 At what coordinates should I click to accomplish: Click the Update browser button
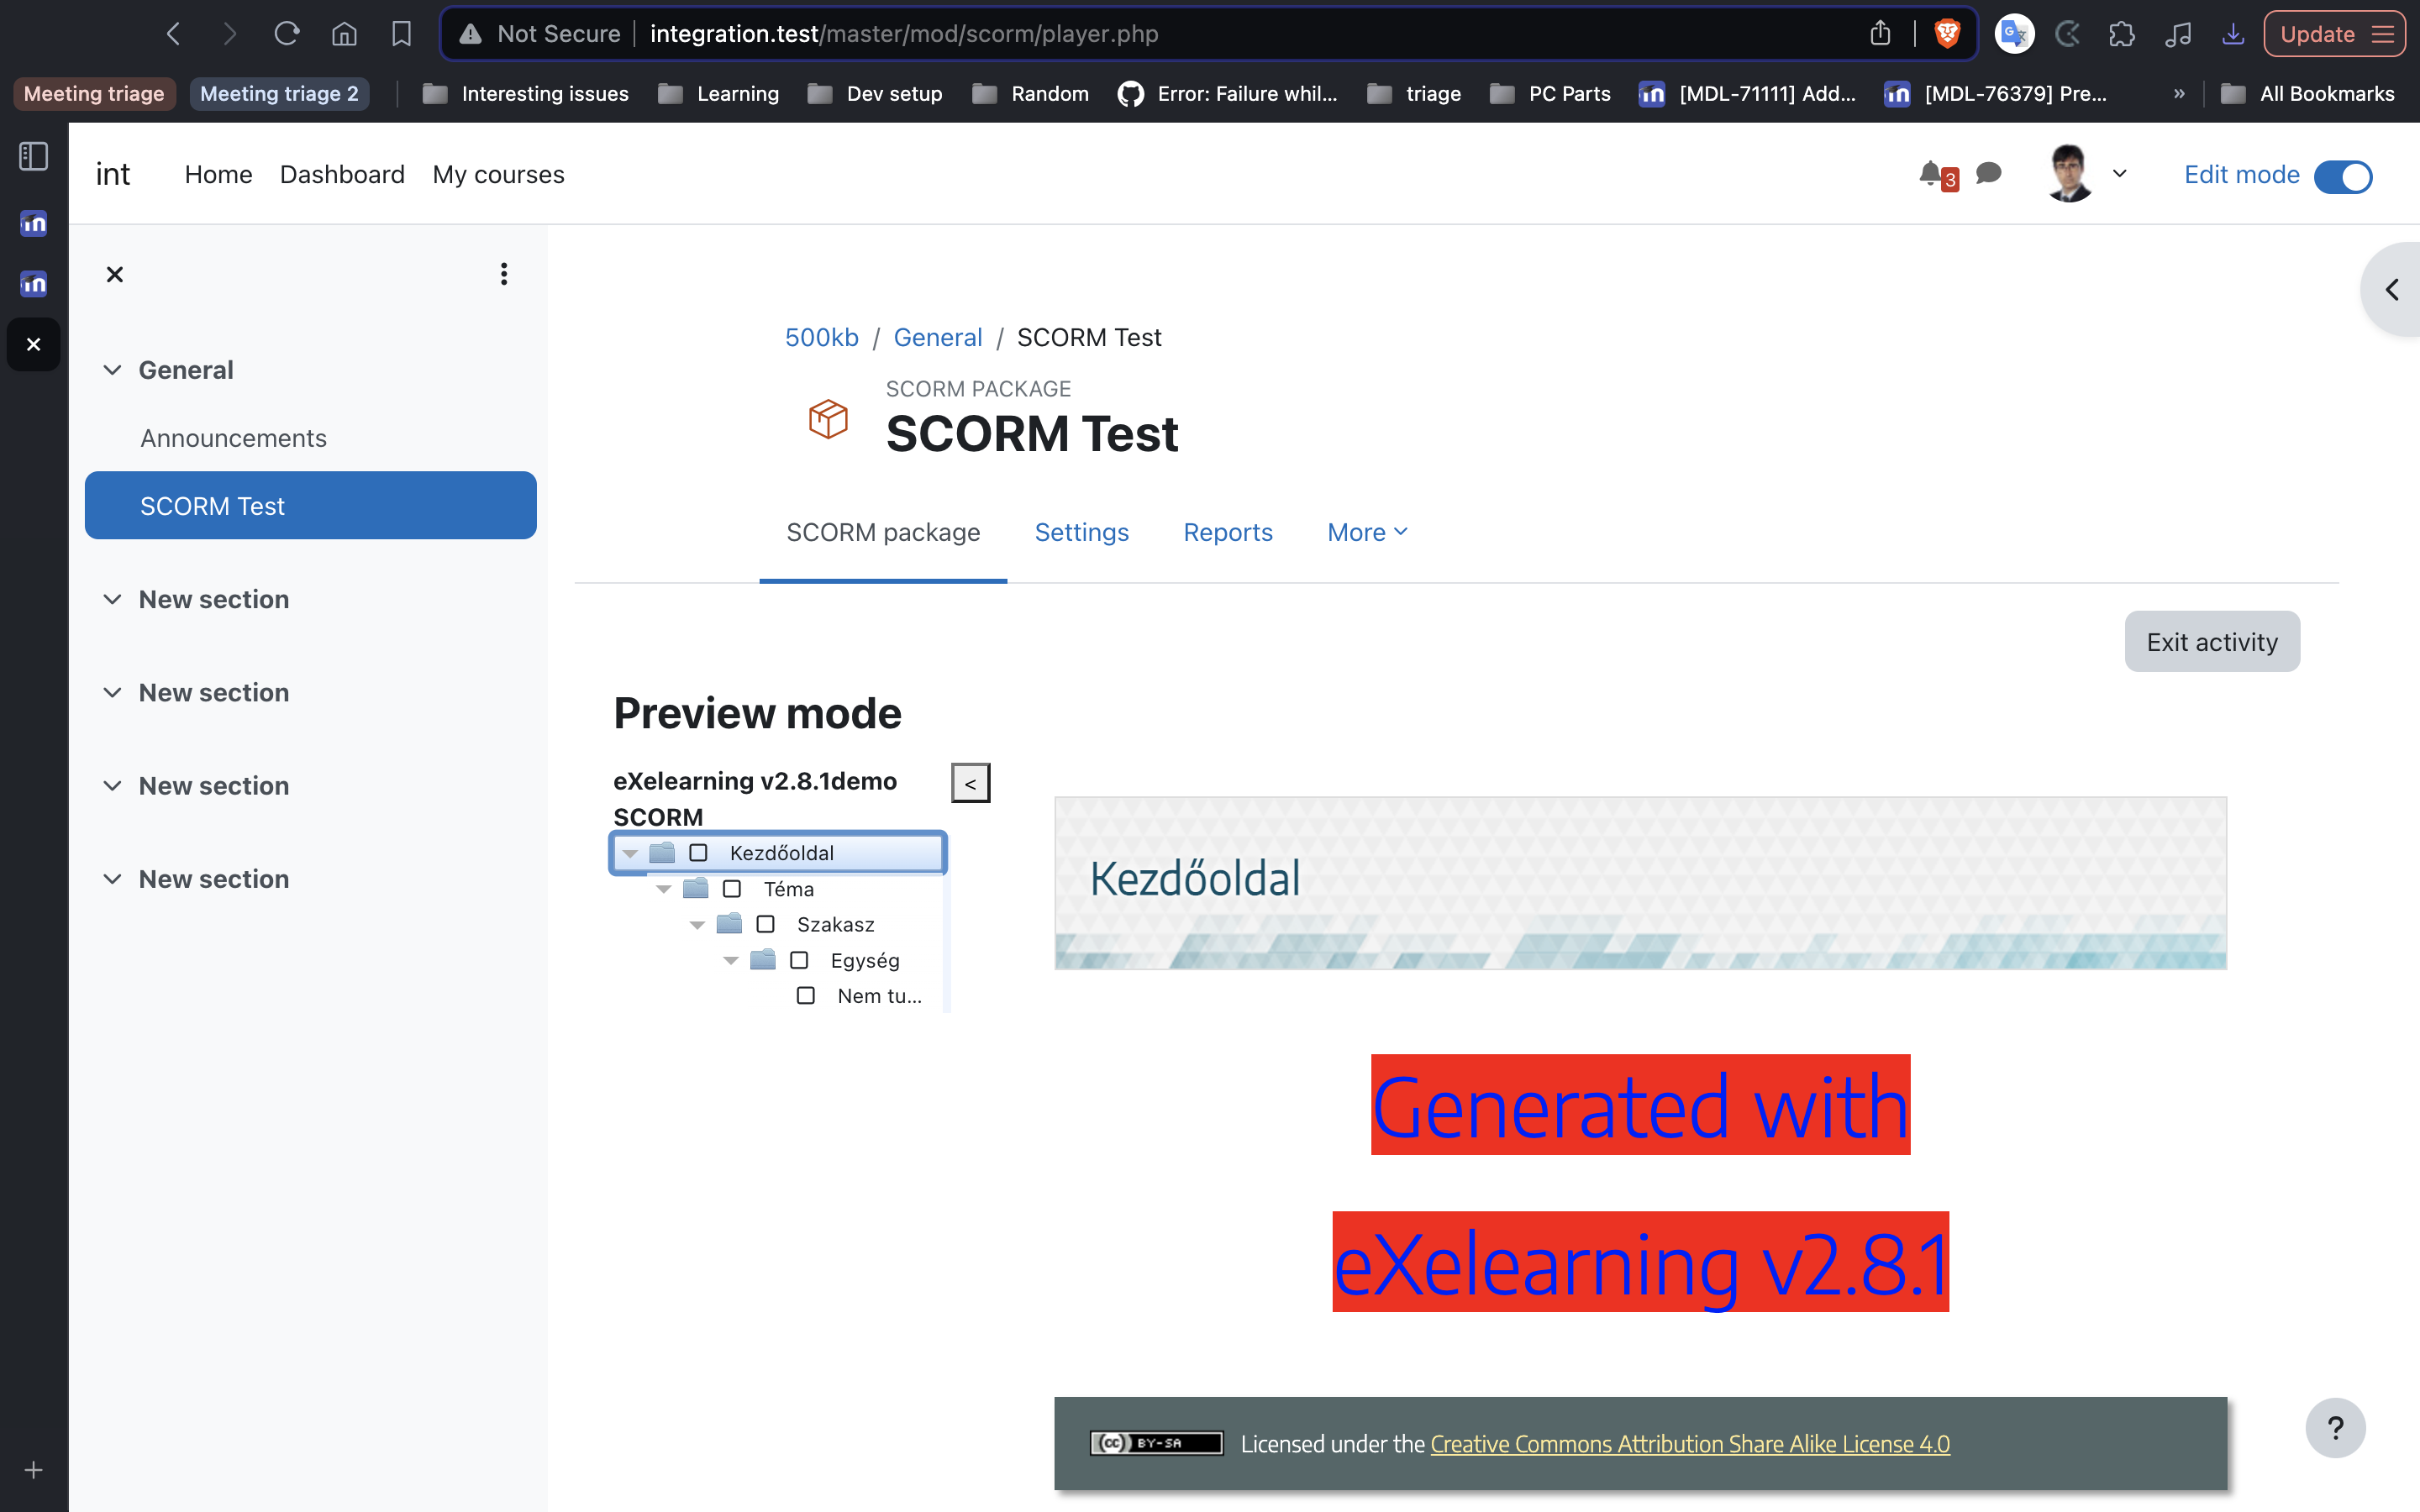tap(2334, 34)
